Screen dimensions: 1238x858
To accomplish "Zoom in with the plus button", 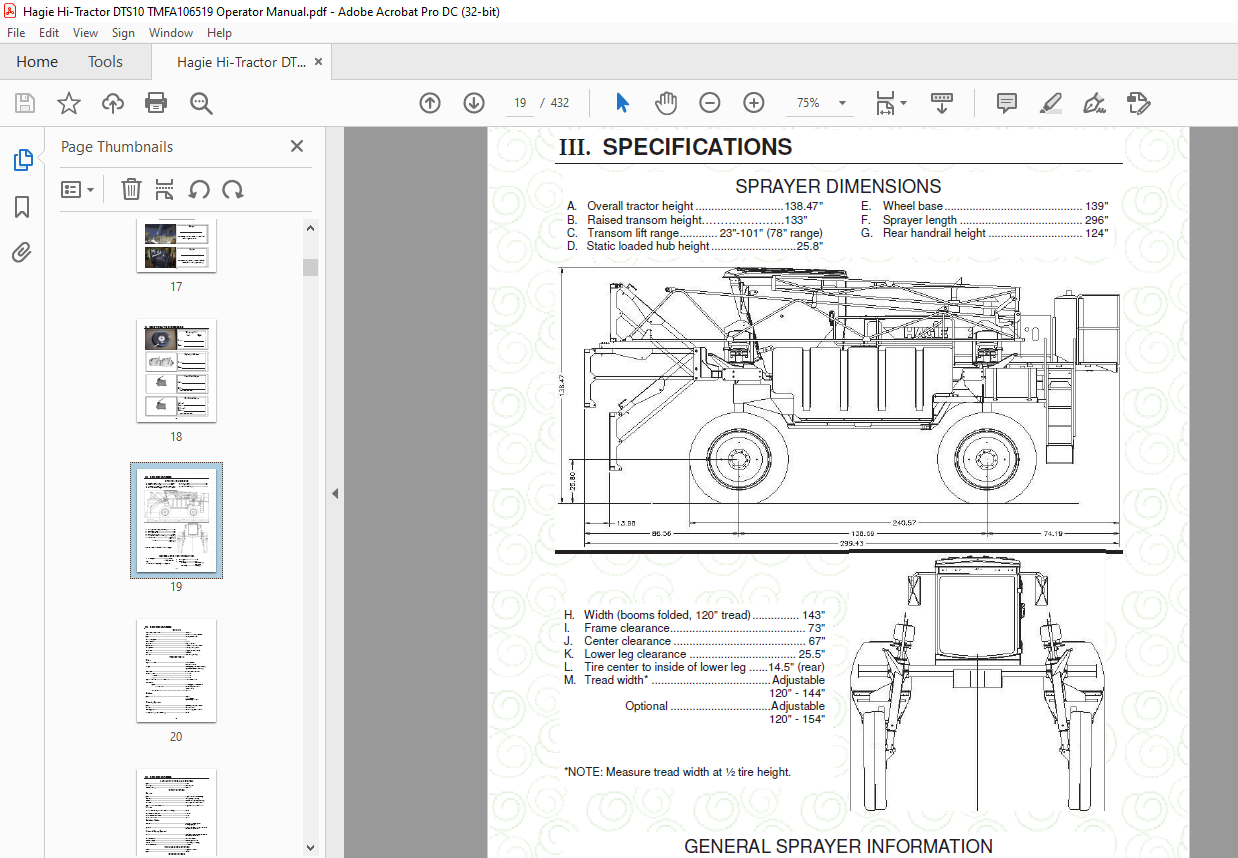I will click(x=754, y=103).
